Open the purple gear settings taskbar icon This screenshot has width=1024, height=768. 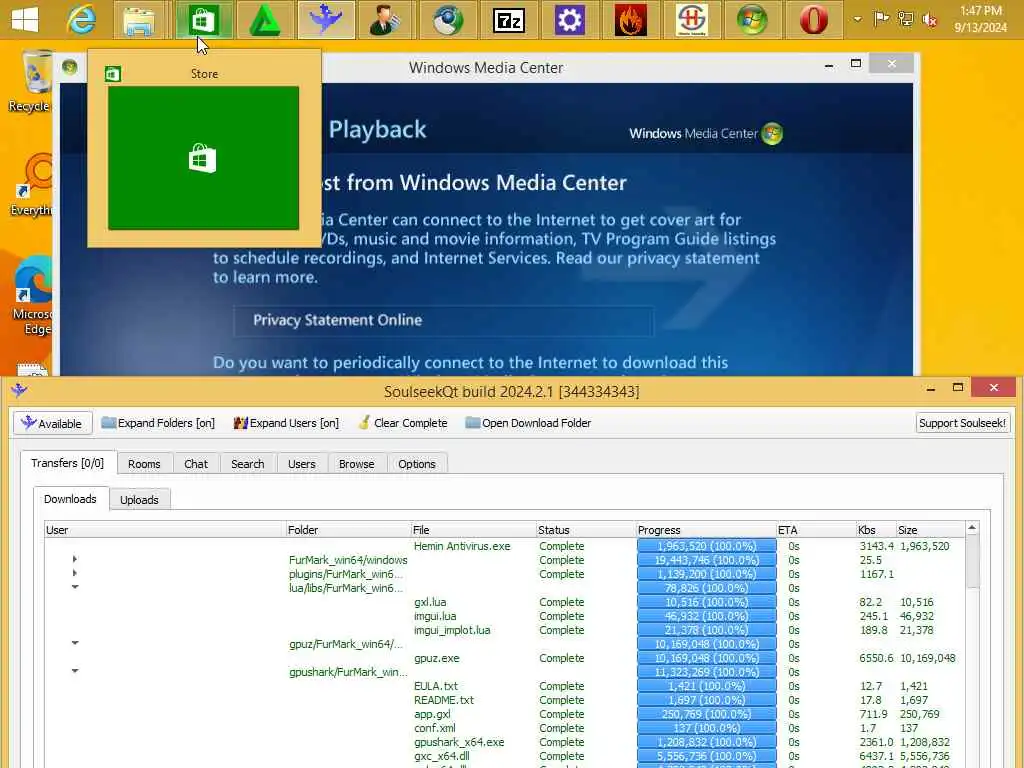(569, 20)
